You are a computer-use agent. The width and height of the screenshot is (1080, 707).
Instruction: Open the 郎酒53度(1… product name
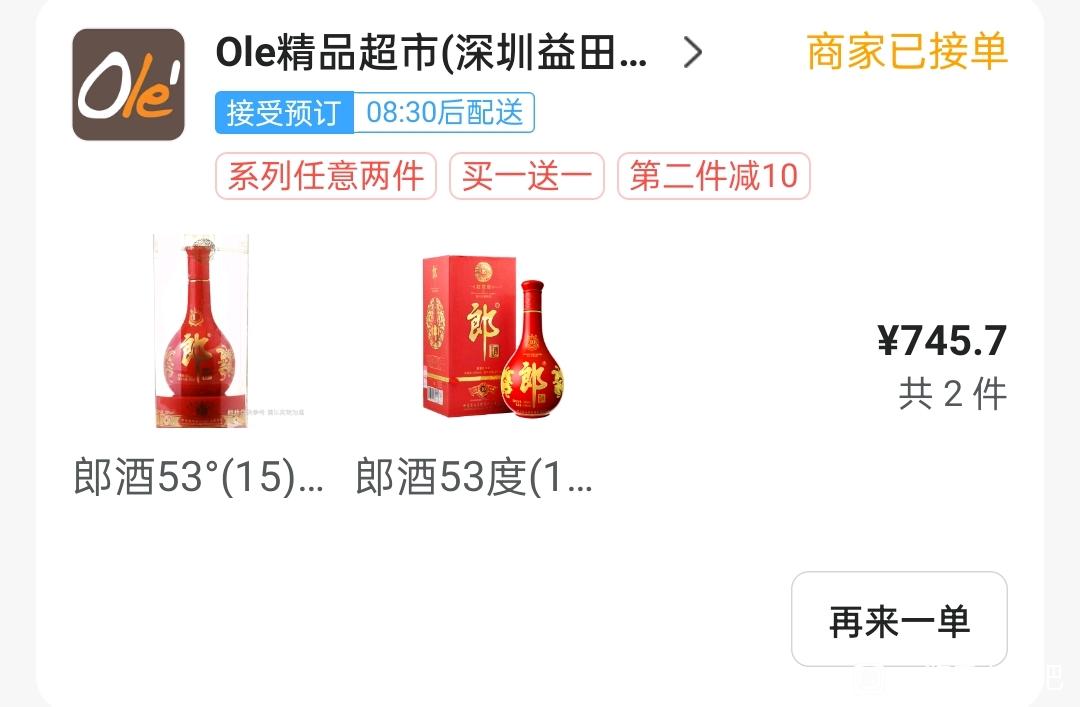(x=474, y=477)
